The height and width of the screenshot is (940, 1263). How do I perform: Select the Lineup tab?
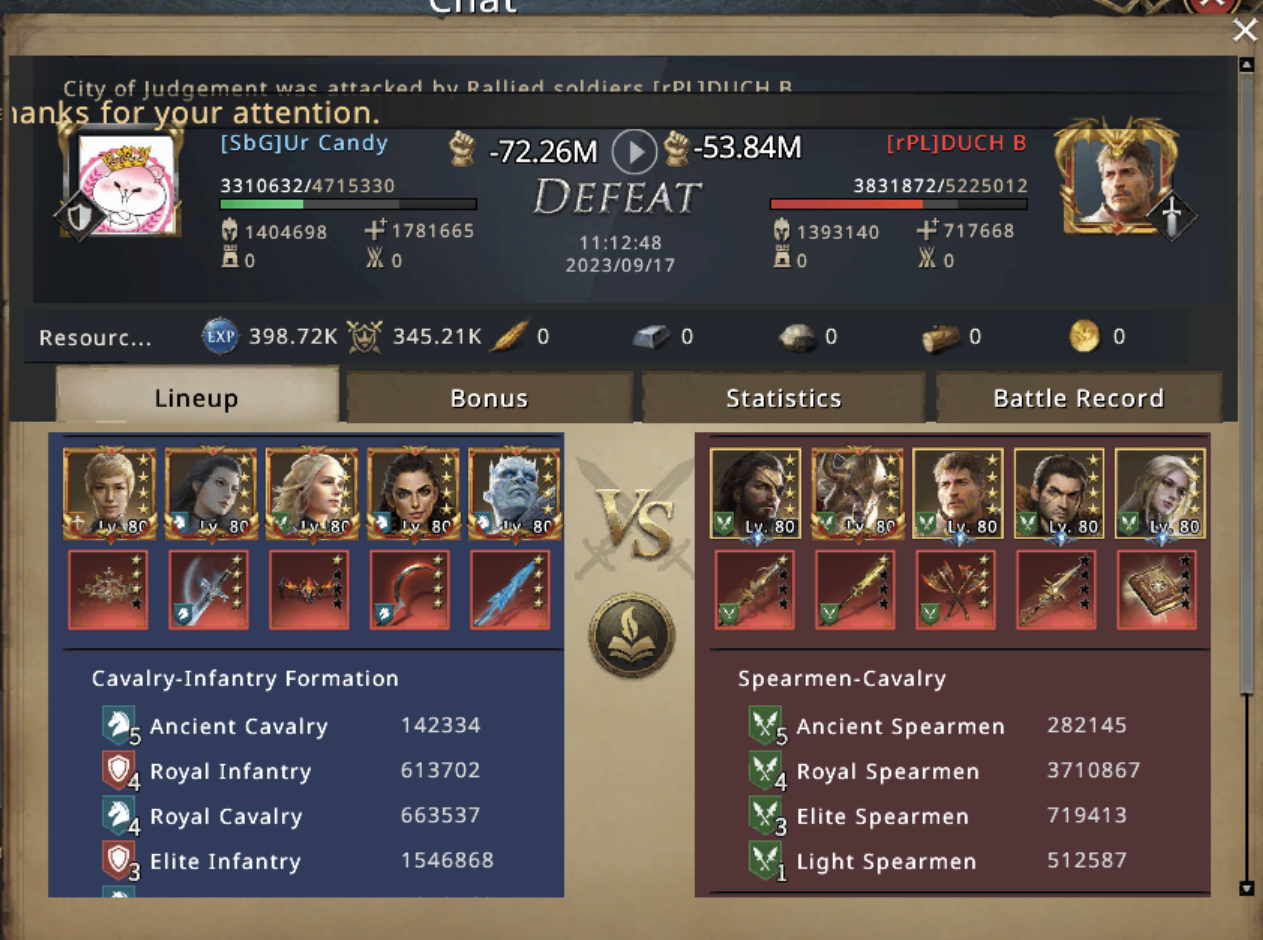point(196,396)
